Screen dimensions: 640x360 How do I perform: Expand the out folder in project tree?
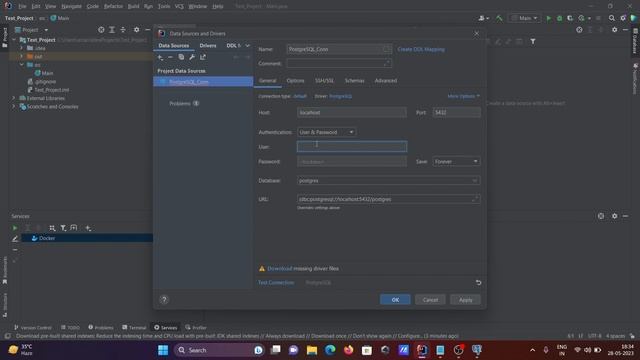click(x=22, y=56)
